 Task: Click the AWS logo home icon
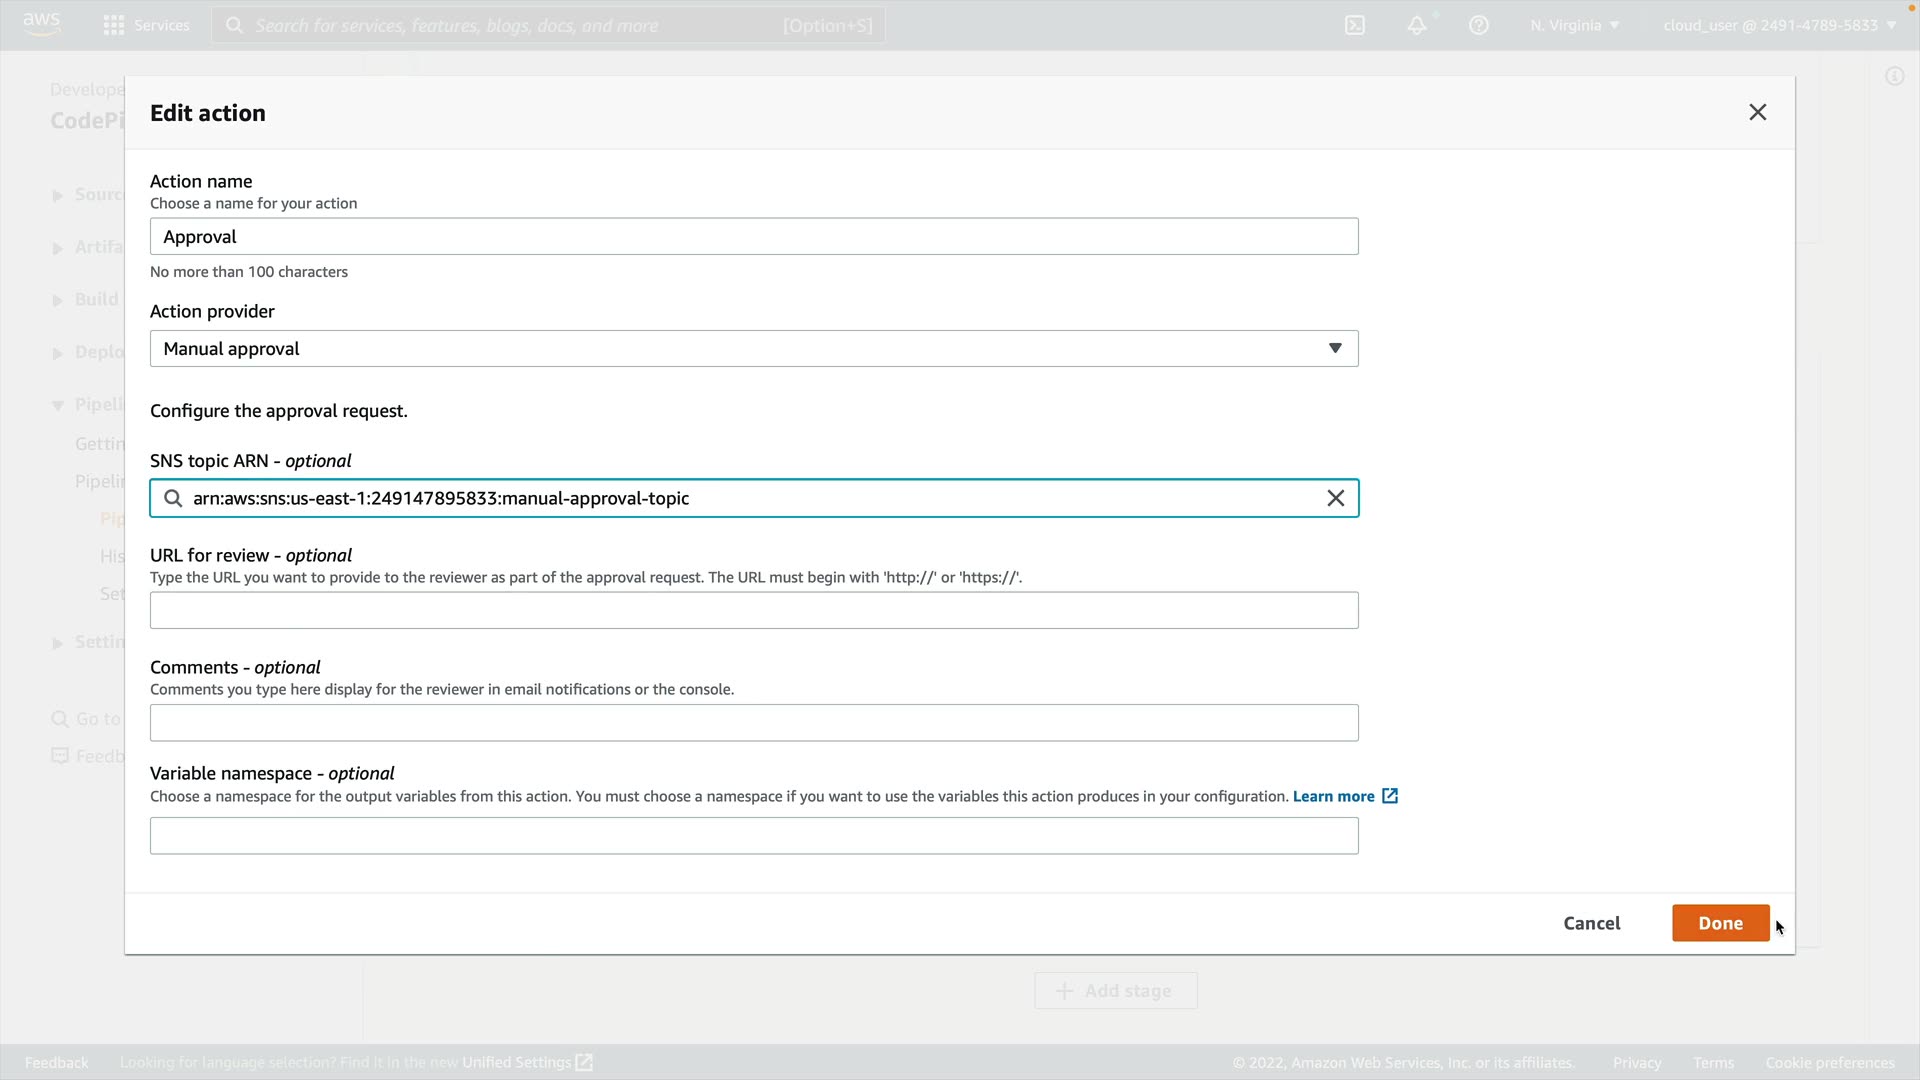click(41, 24)
